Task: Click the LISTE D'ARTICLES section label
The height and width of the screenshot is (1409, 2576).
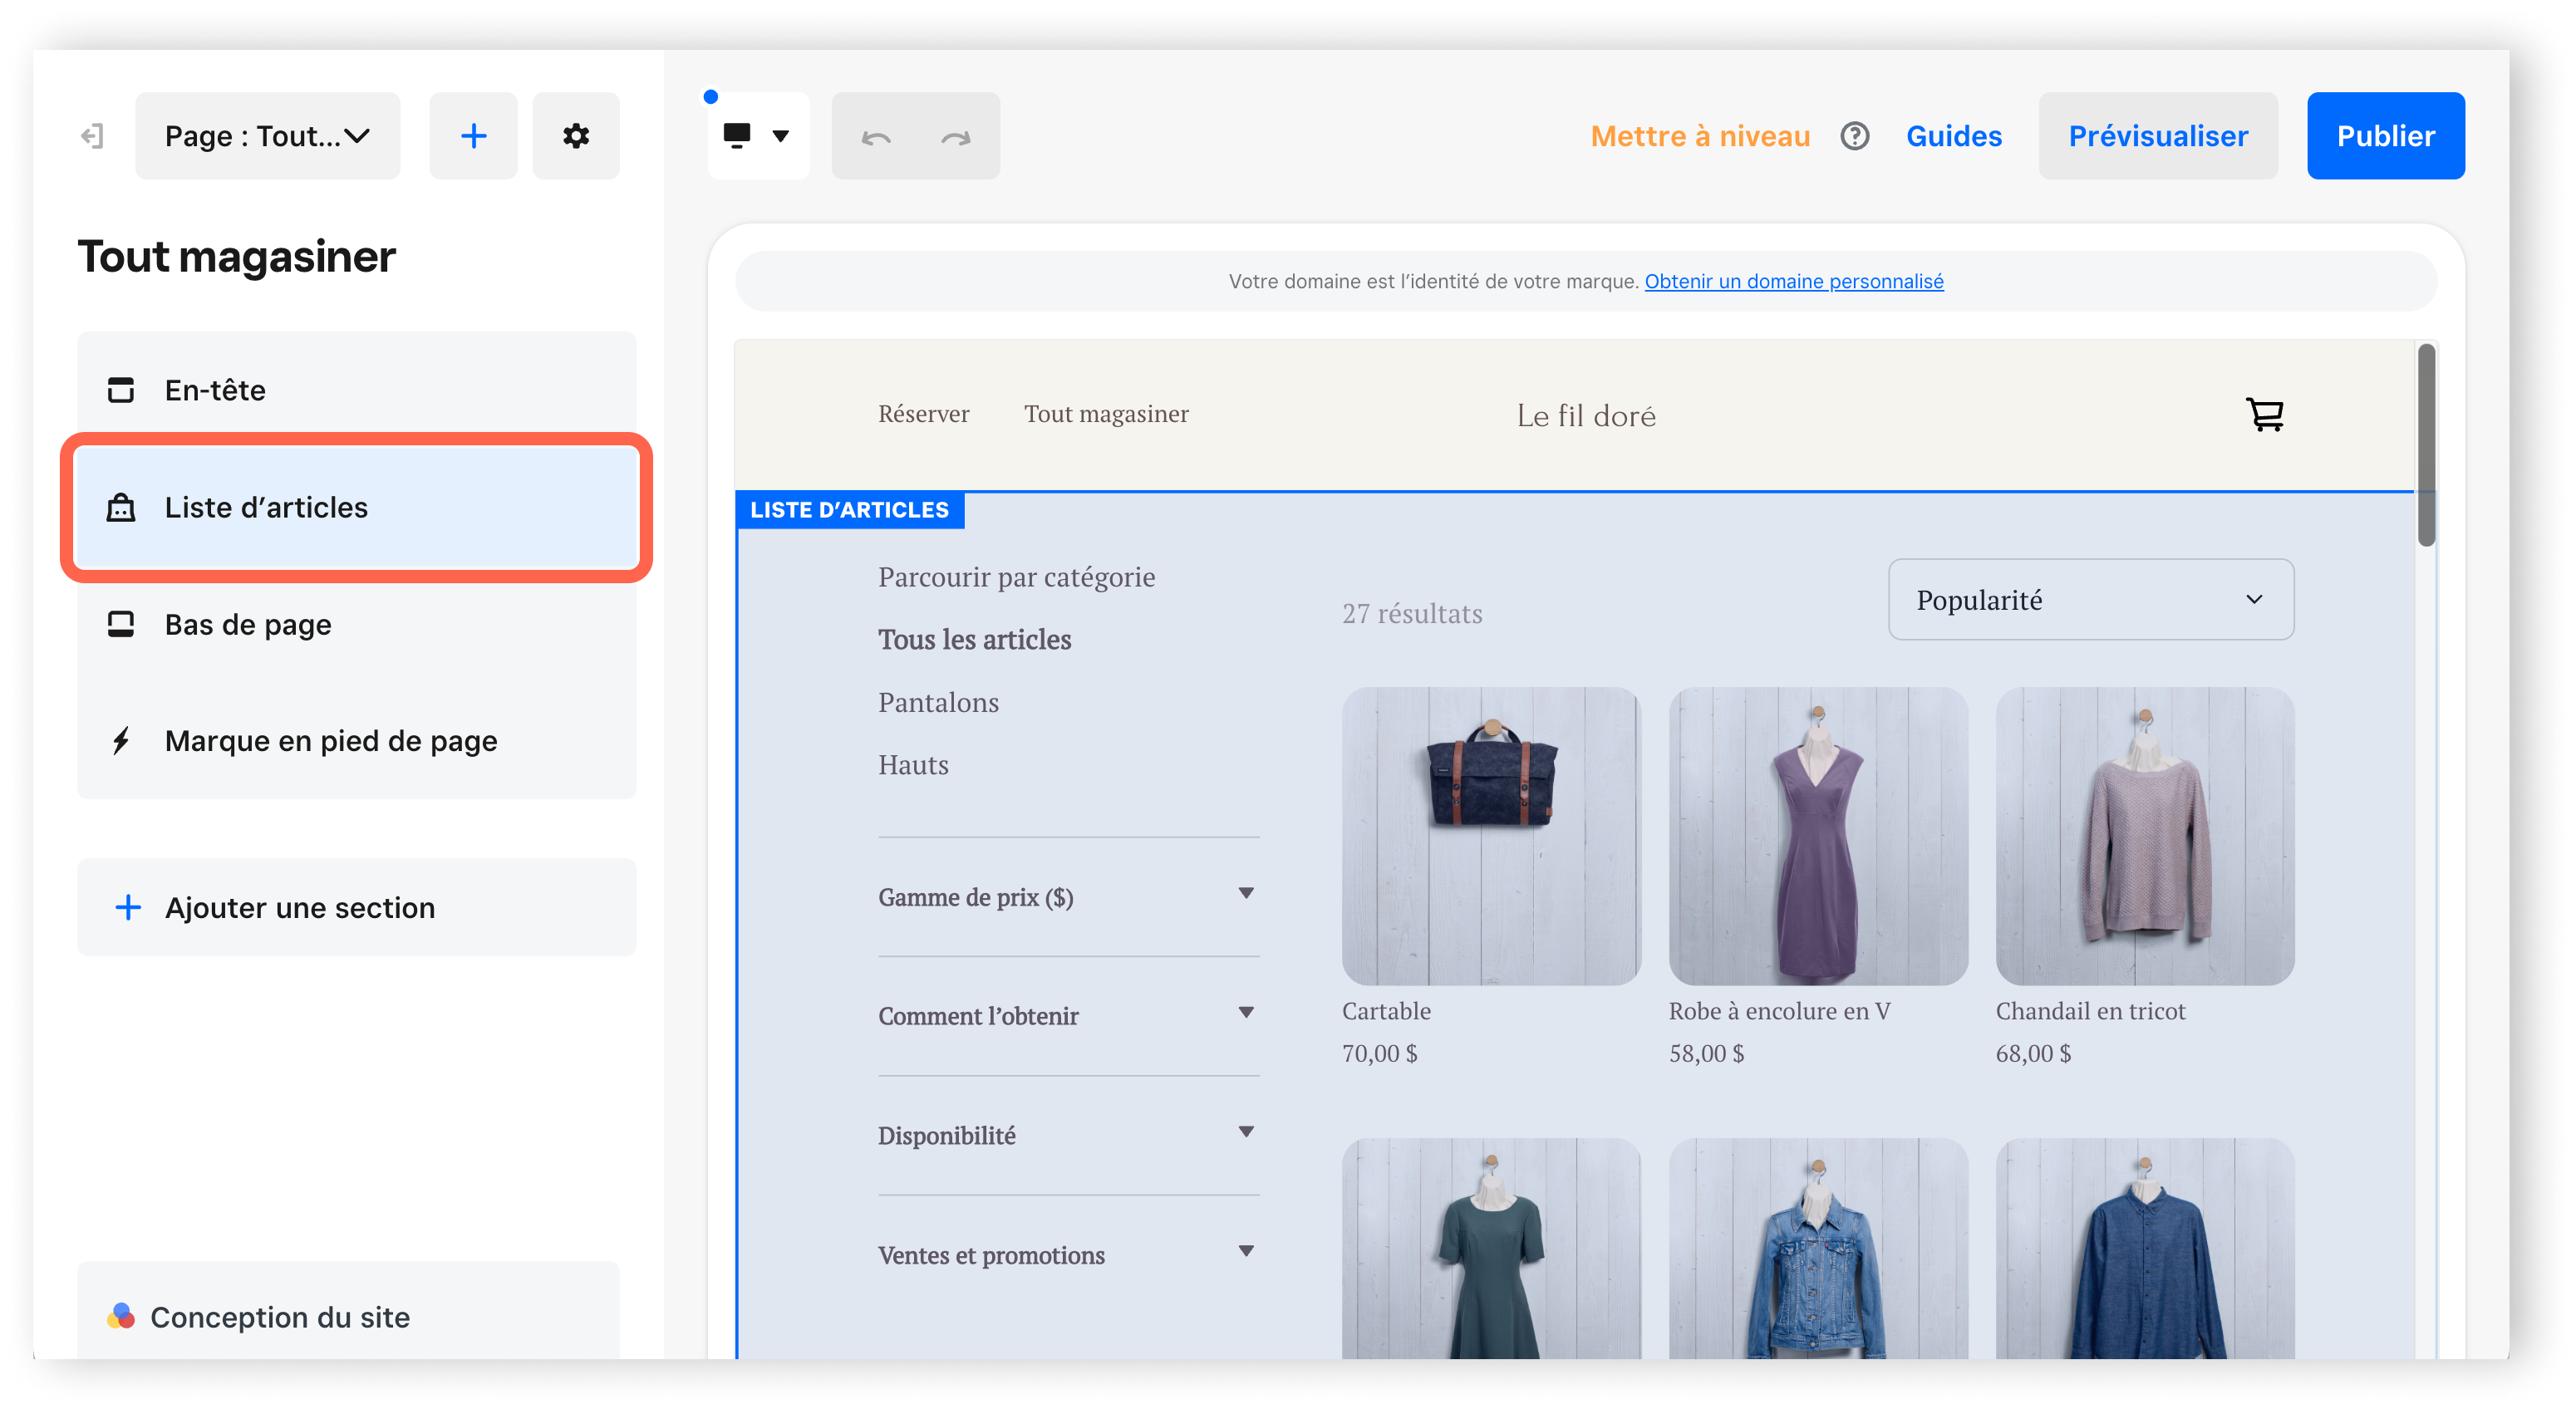Action: pyautogui.click(x=849, y=510)
